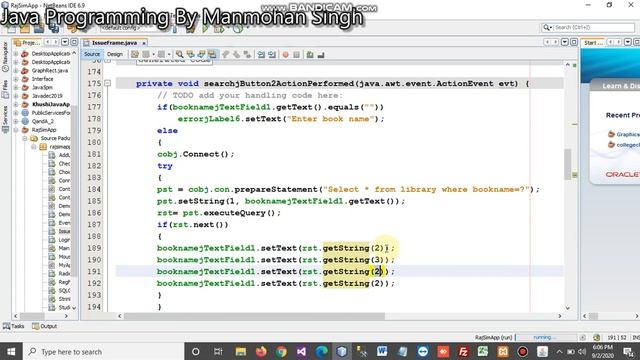640x360 pixels.
Task: Open the Files side panel
Action: pyautogui.click(x=5, y=89)
